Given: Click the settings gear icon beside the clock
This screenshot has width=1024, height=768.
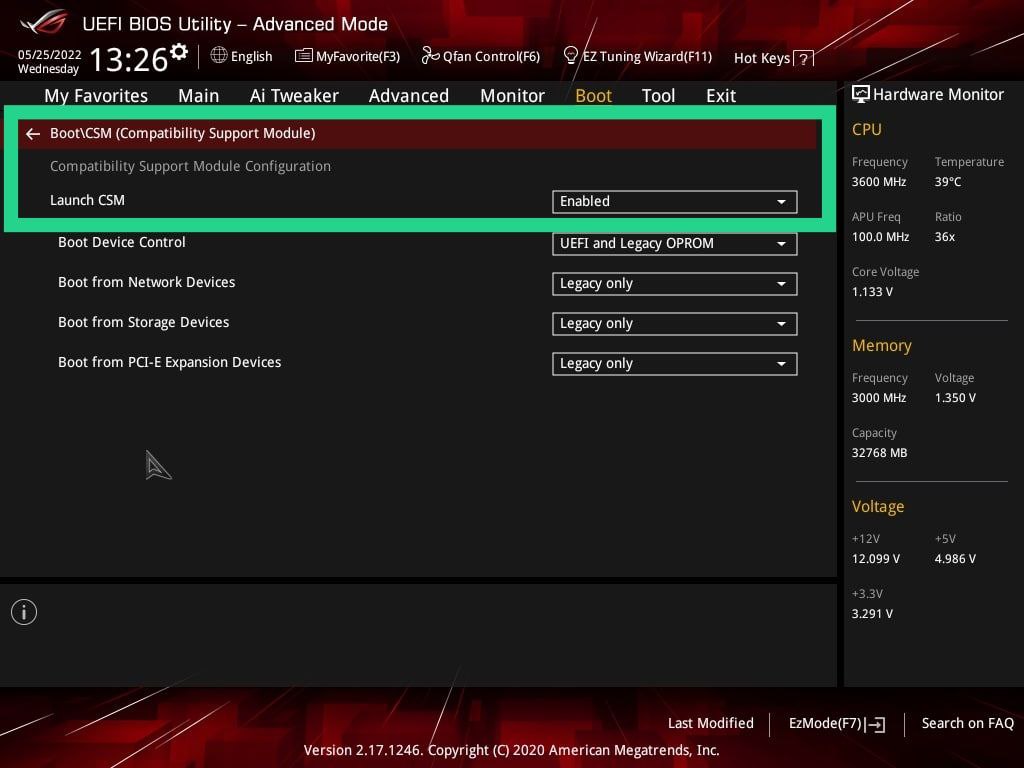Looking at the screenshot, I should pyautogui.click(x=179, y=51).
